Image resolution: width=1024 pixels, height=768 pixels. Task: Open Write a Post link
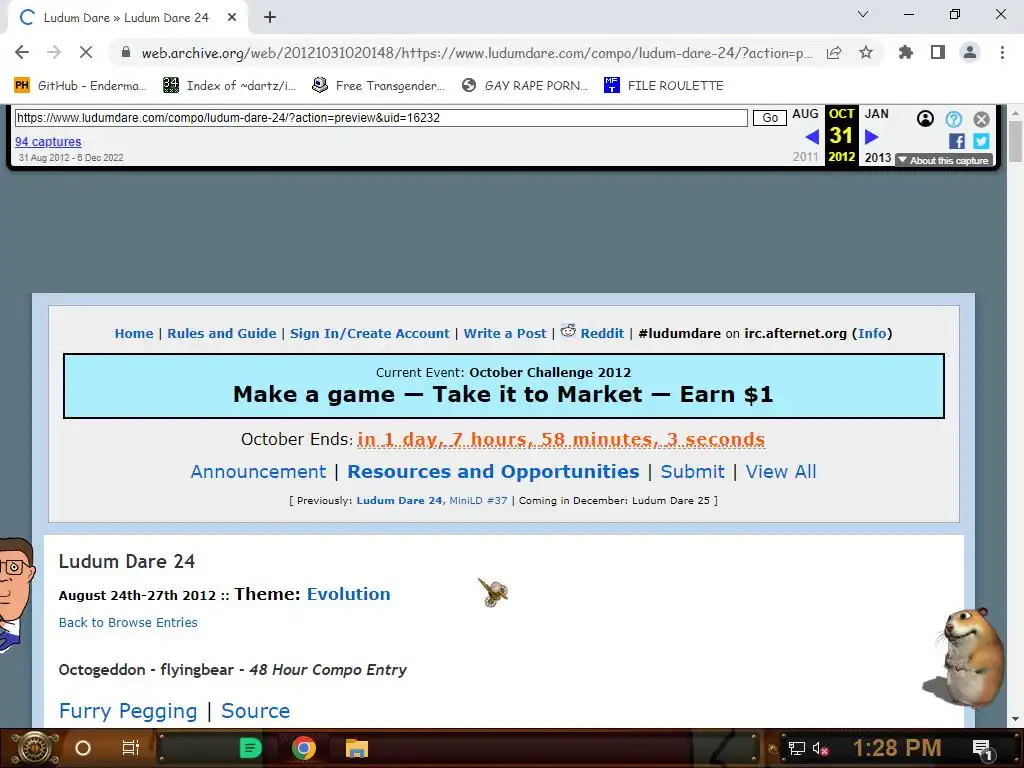click(505, 334)
